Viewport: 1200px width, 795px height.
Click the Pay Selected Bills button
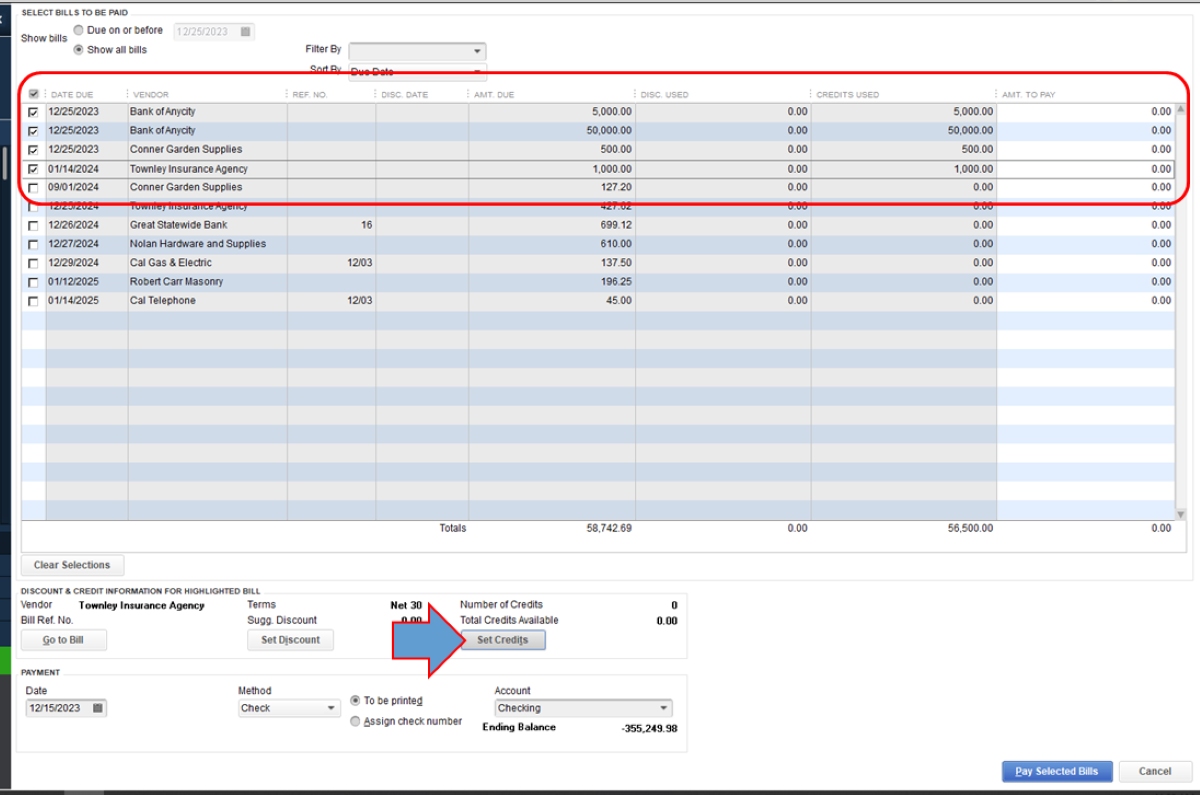coord(1056,771)
